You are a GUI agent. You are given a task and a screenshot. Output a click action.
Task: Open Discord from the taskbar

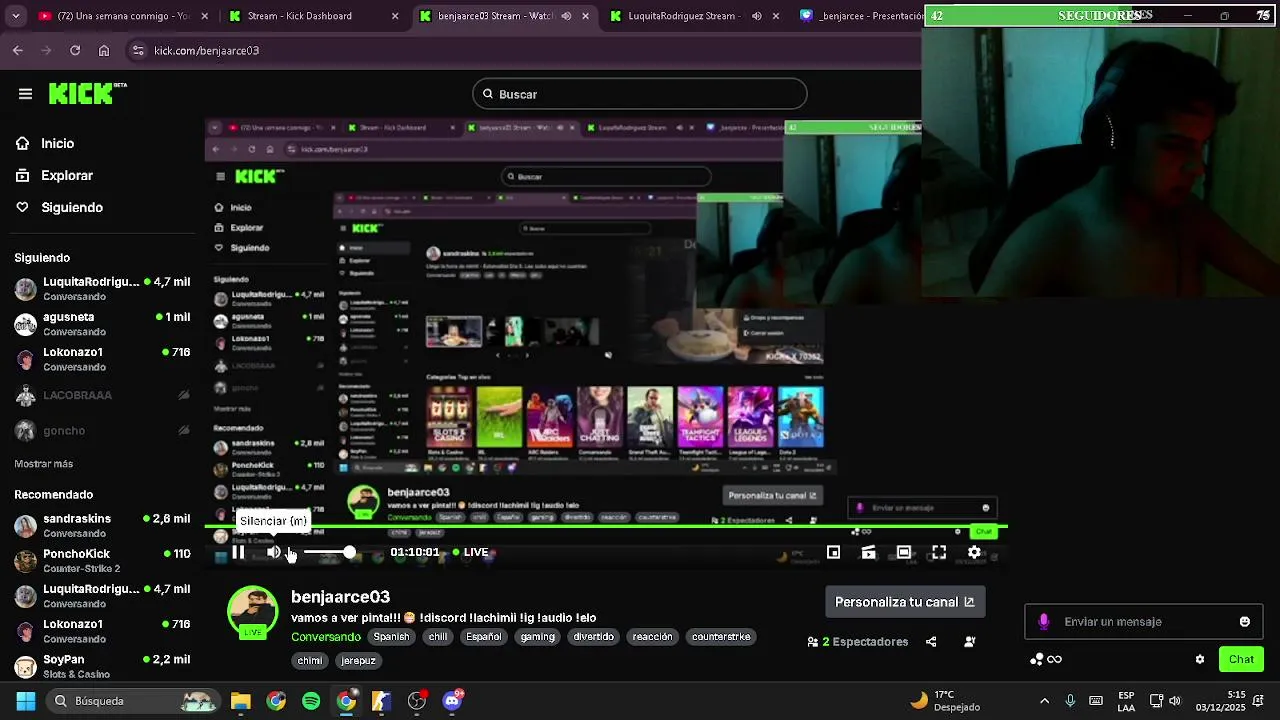(452, 700)
